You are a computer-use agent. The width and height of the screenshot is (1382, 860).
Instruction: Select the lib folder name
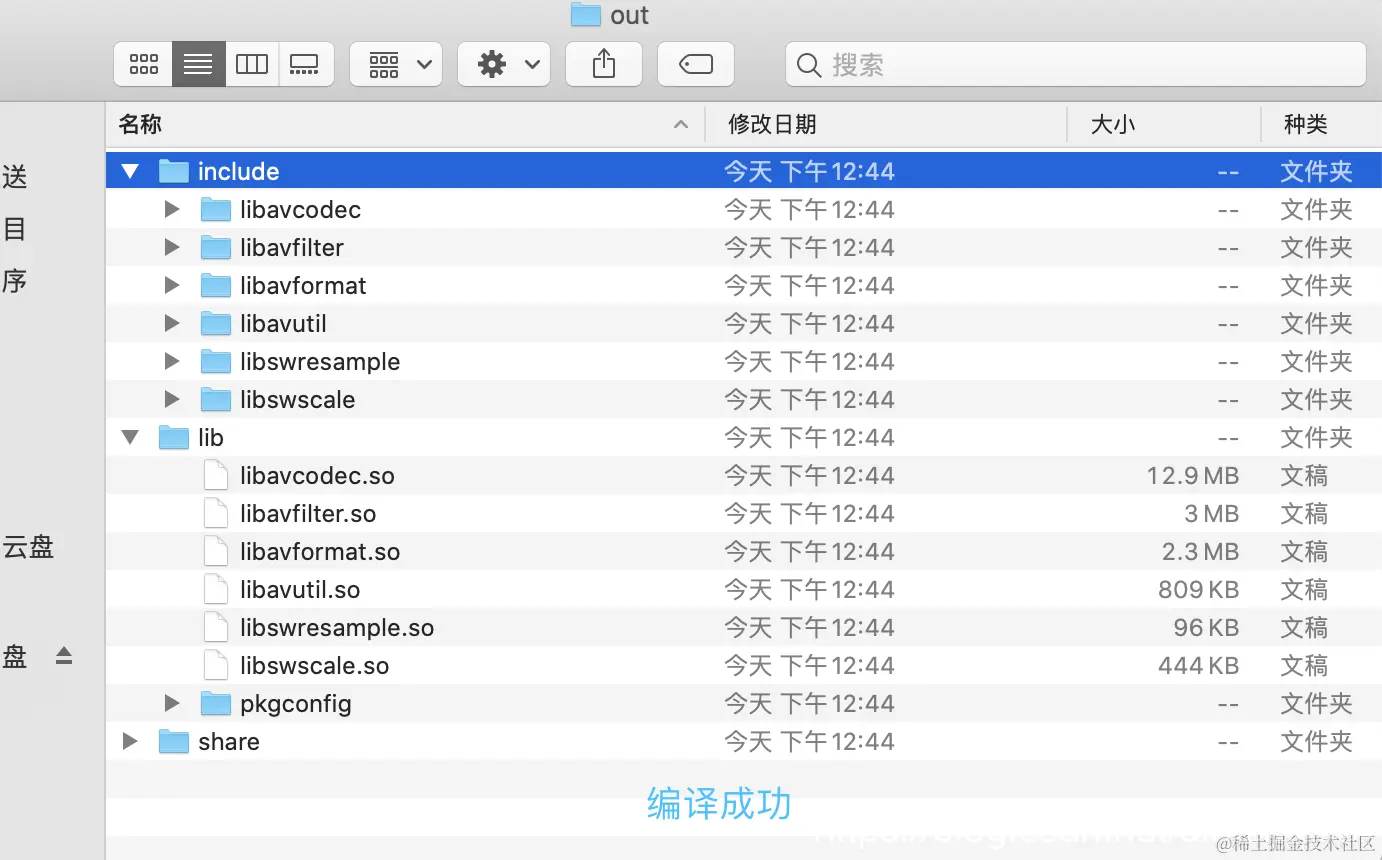[x=211, y=437]
